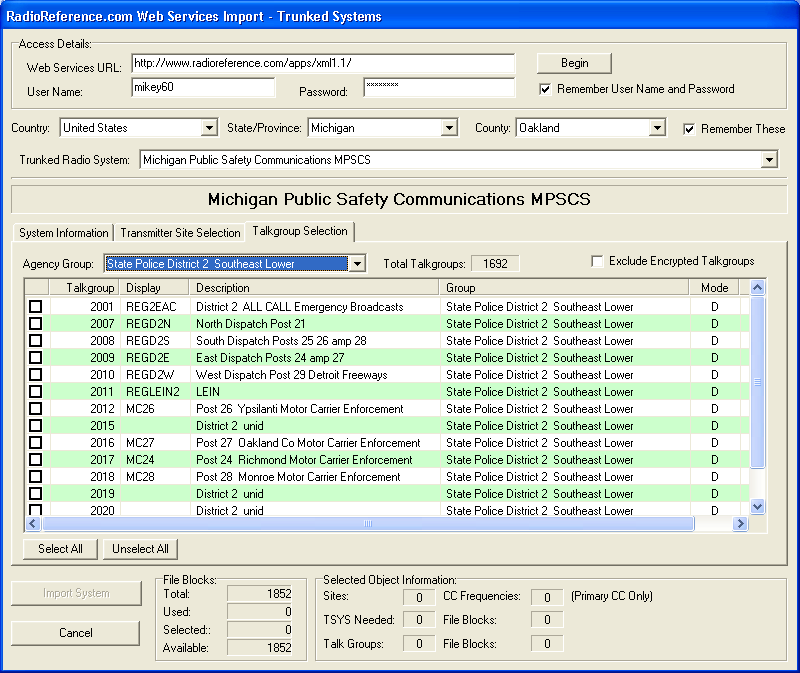Select talkgroup 2010 West Dispatch checkbox
The image size is (800, 673).
[35, 375]
